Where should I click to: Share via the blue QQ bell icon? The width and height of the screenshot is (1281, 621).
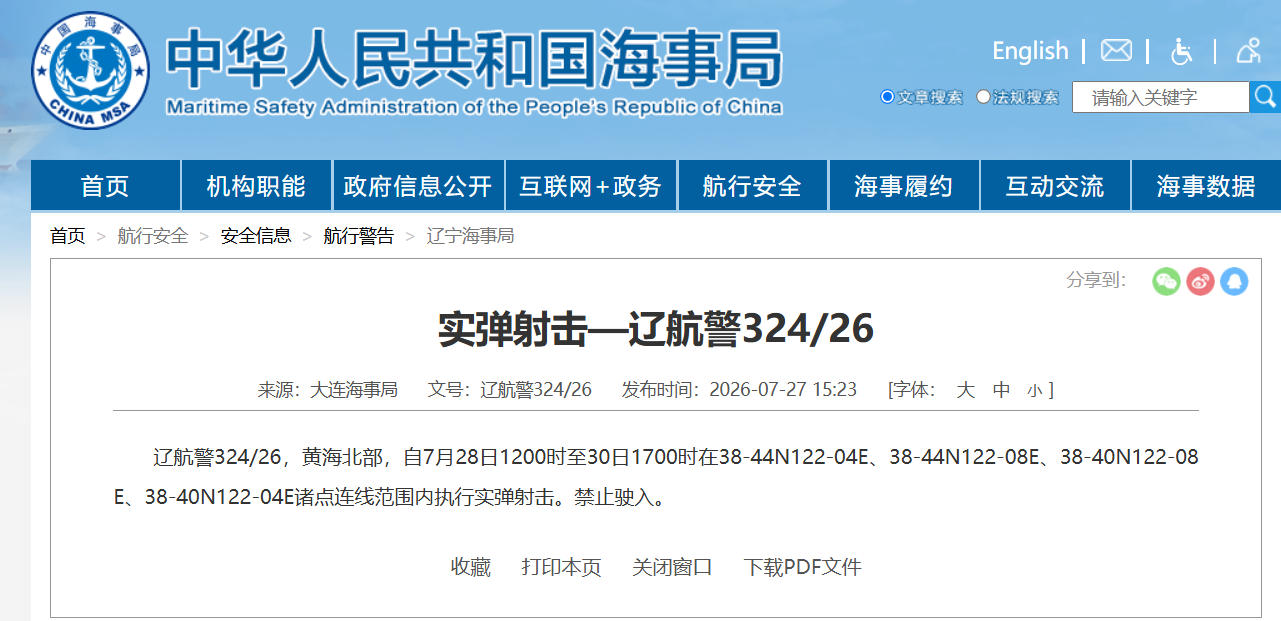tap(1234, 281)
